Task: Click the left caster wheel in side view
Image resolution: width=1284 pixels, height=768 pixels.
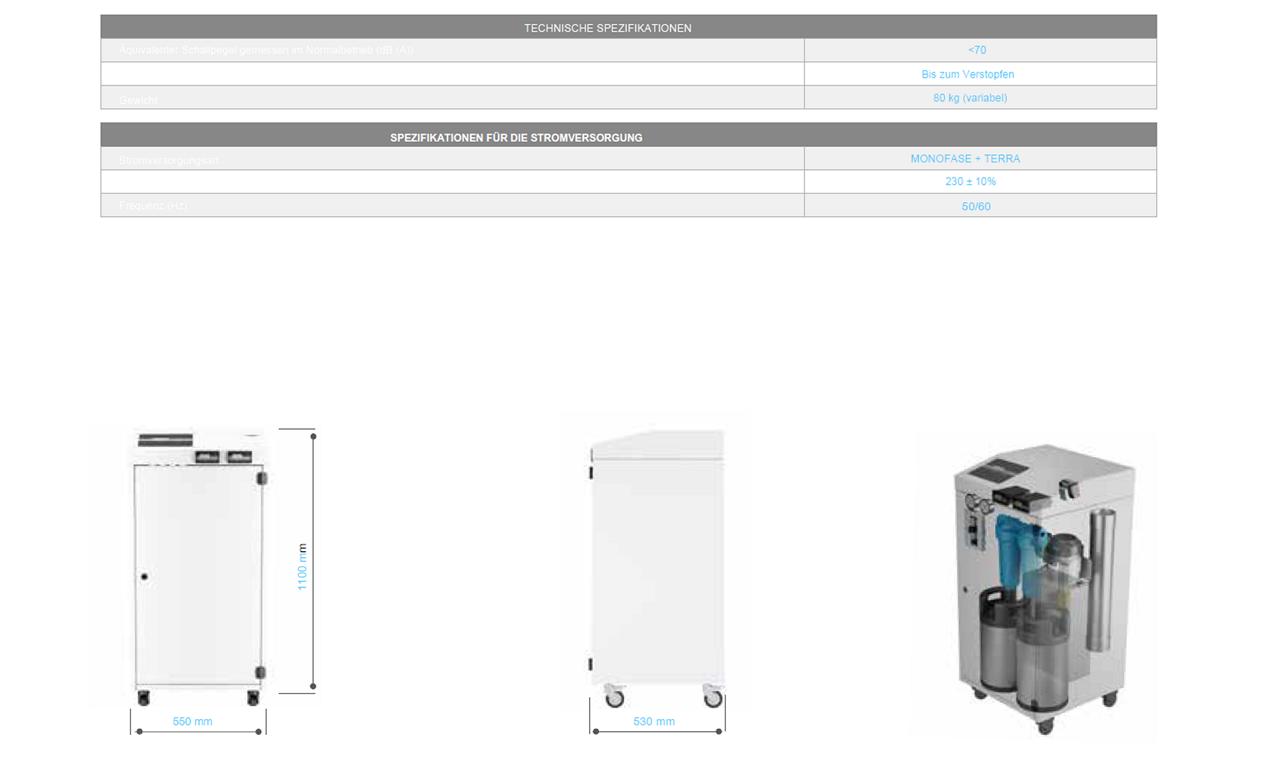Action: point(612,698)
